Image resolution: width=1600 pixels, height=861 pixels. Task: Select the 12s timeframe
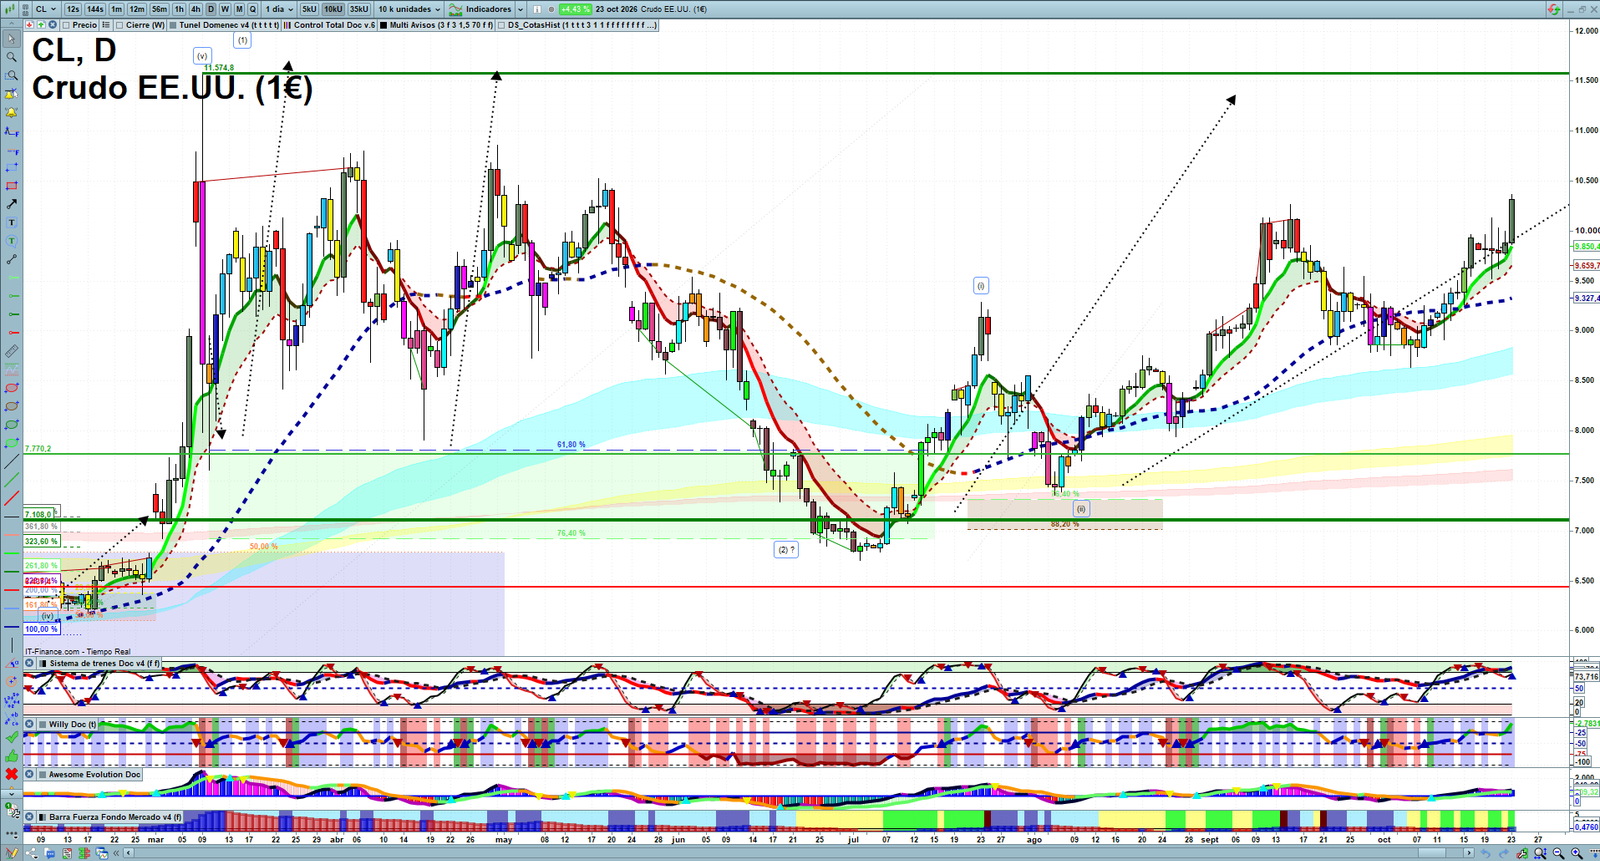point(73,9)
